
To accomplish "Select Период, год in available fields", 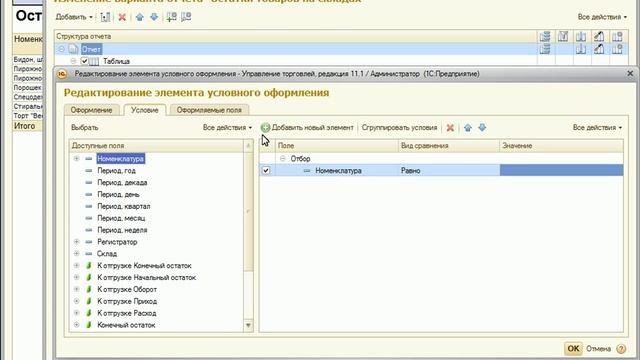I will [116, 171].
